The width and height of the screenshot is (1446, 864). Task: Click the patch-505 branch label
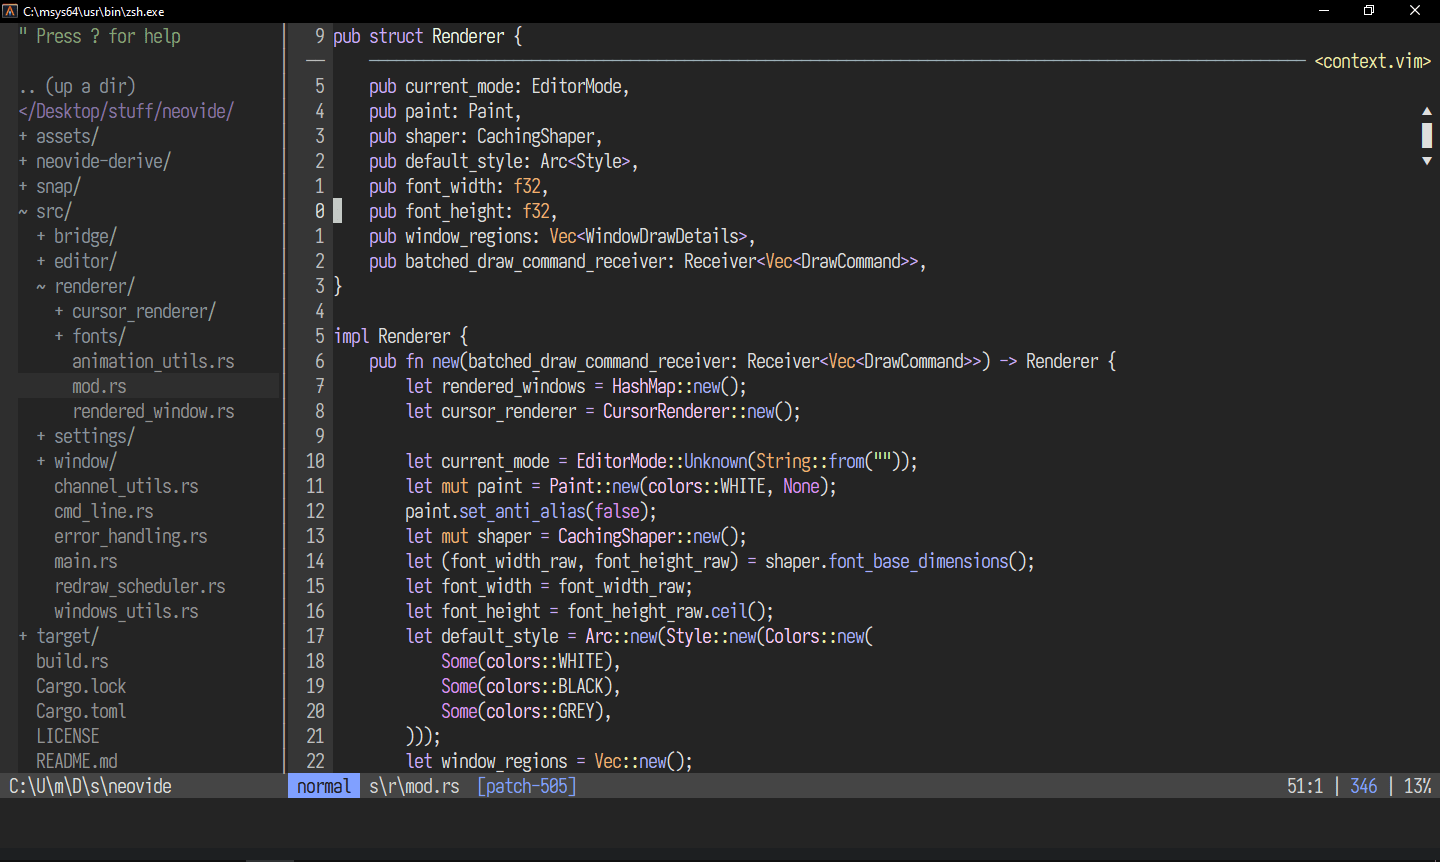pyautogui.click(x=527, y=786)
